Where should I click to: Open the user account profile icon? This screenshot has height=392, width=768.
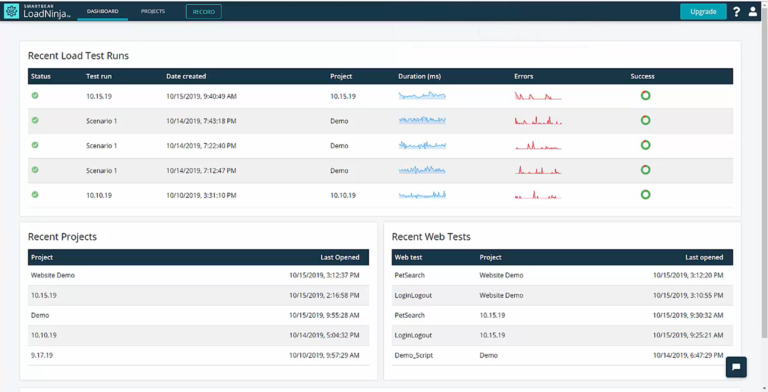coord(753,12)
